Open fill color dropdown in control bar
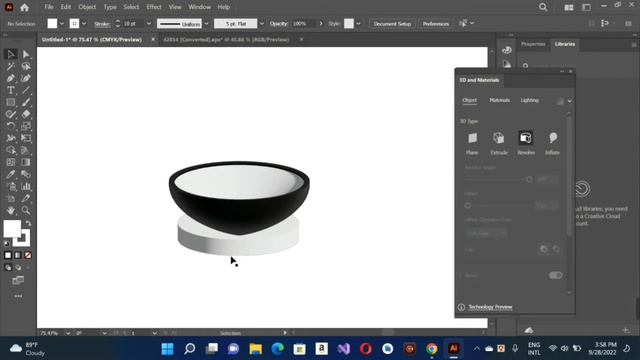This screenshot has height=360, width=640. (x=62, y=24)
